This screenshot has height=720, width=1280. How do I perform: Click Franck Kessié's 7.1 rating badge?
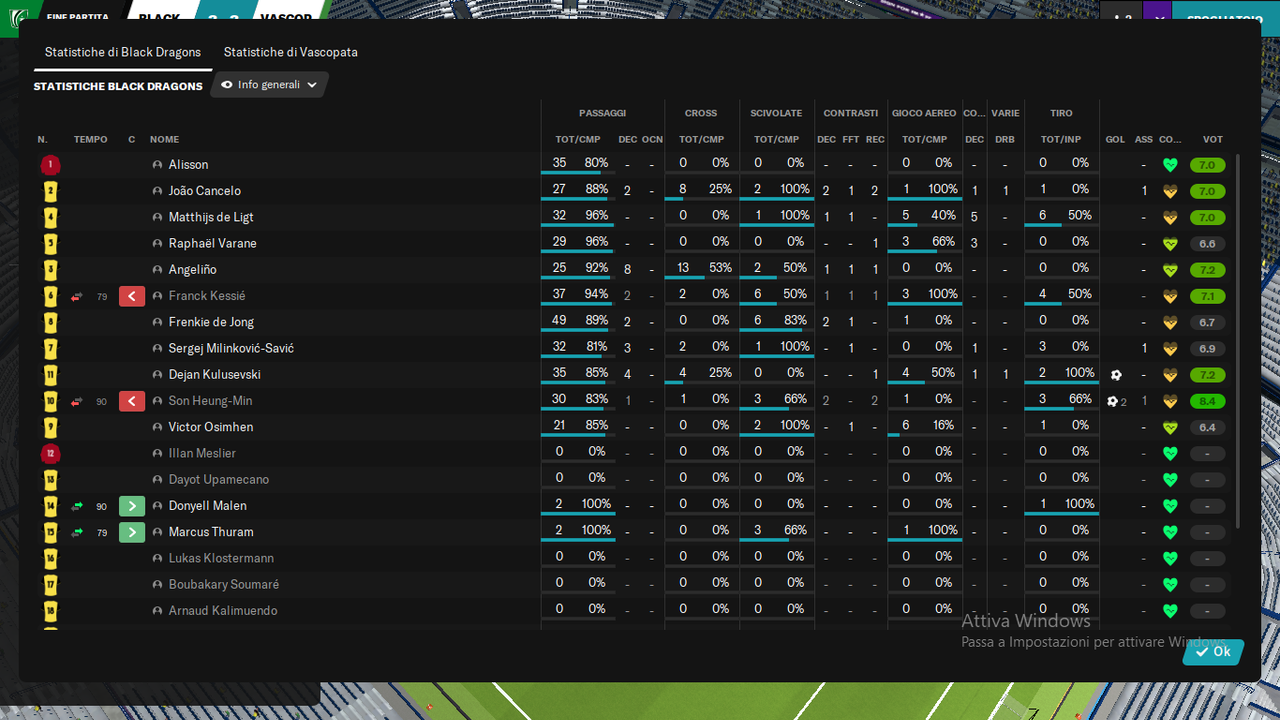1207,296
